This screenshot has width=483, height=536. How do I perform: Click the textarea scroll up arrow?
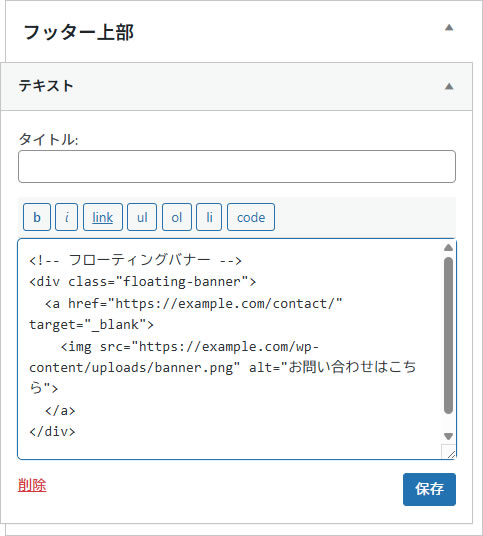click(x=448, y=247)
